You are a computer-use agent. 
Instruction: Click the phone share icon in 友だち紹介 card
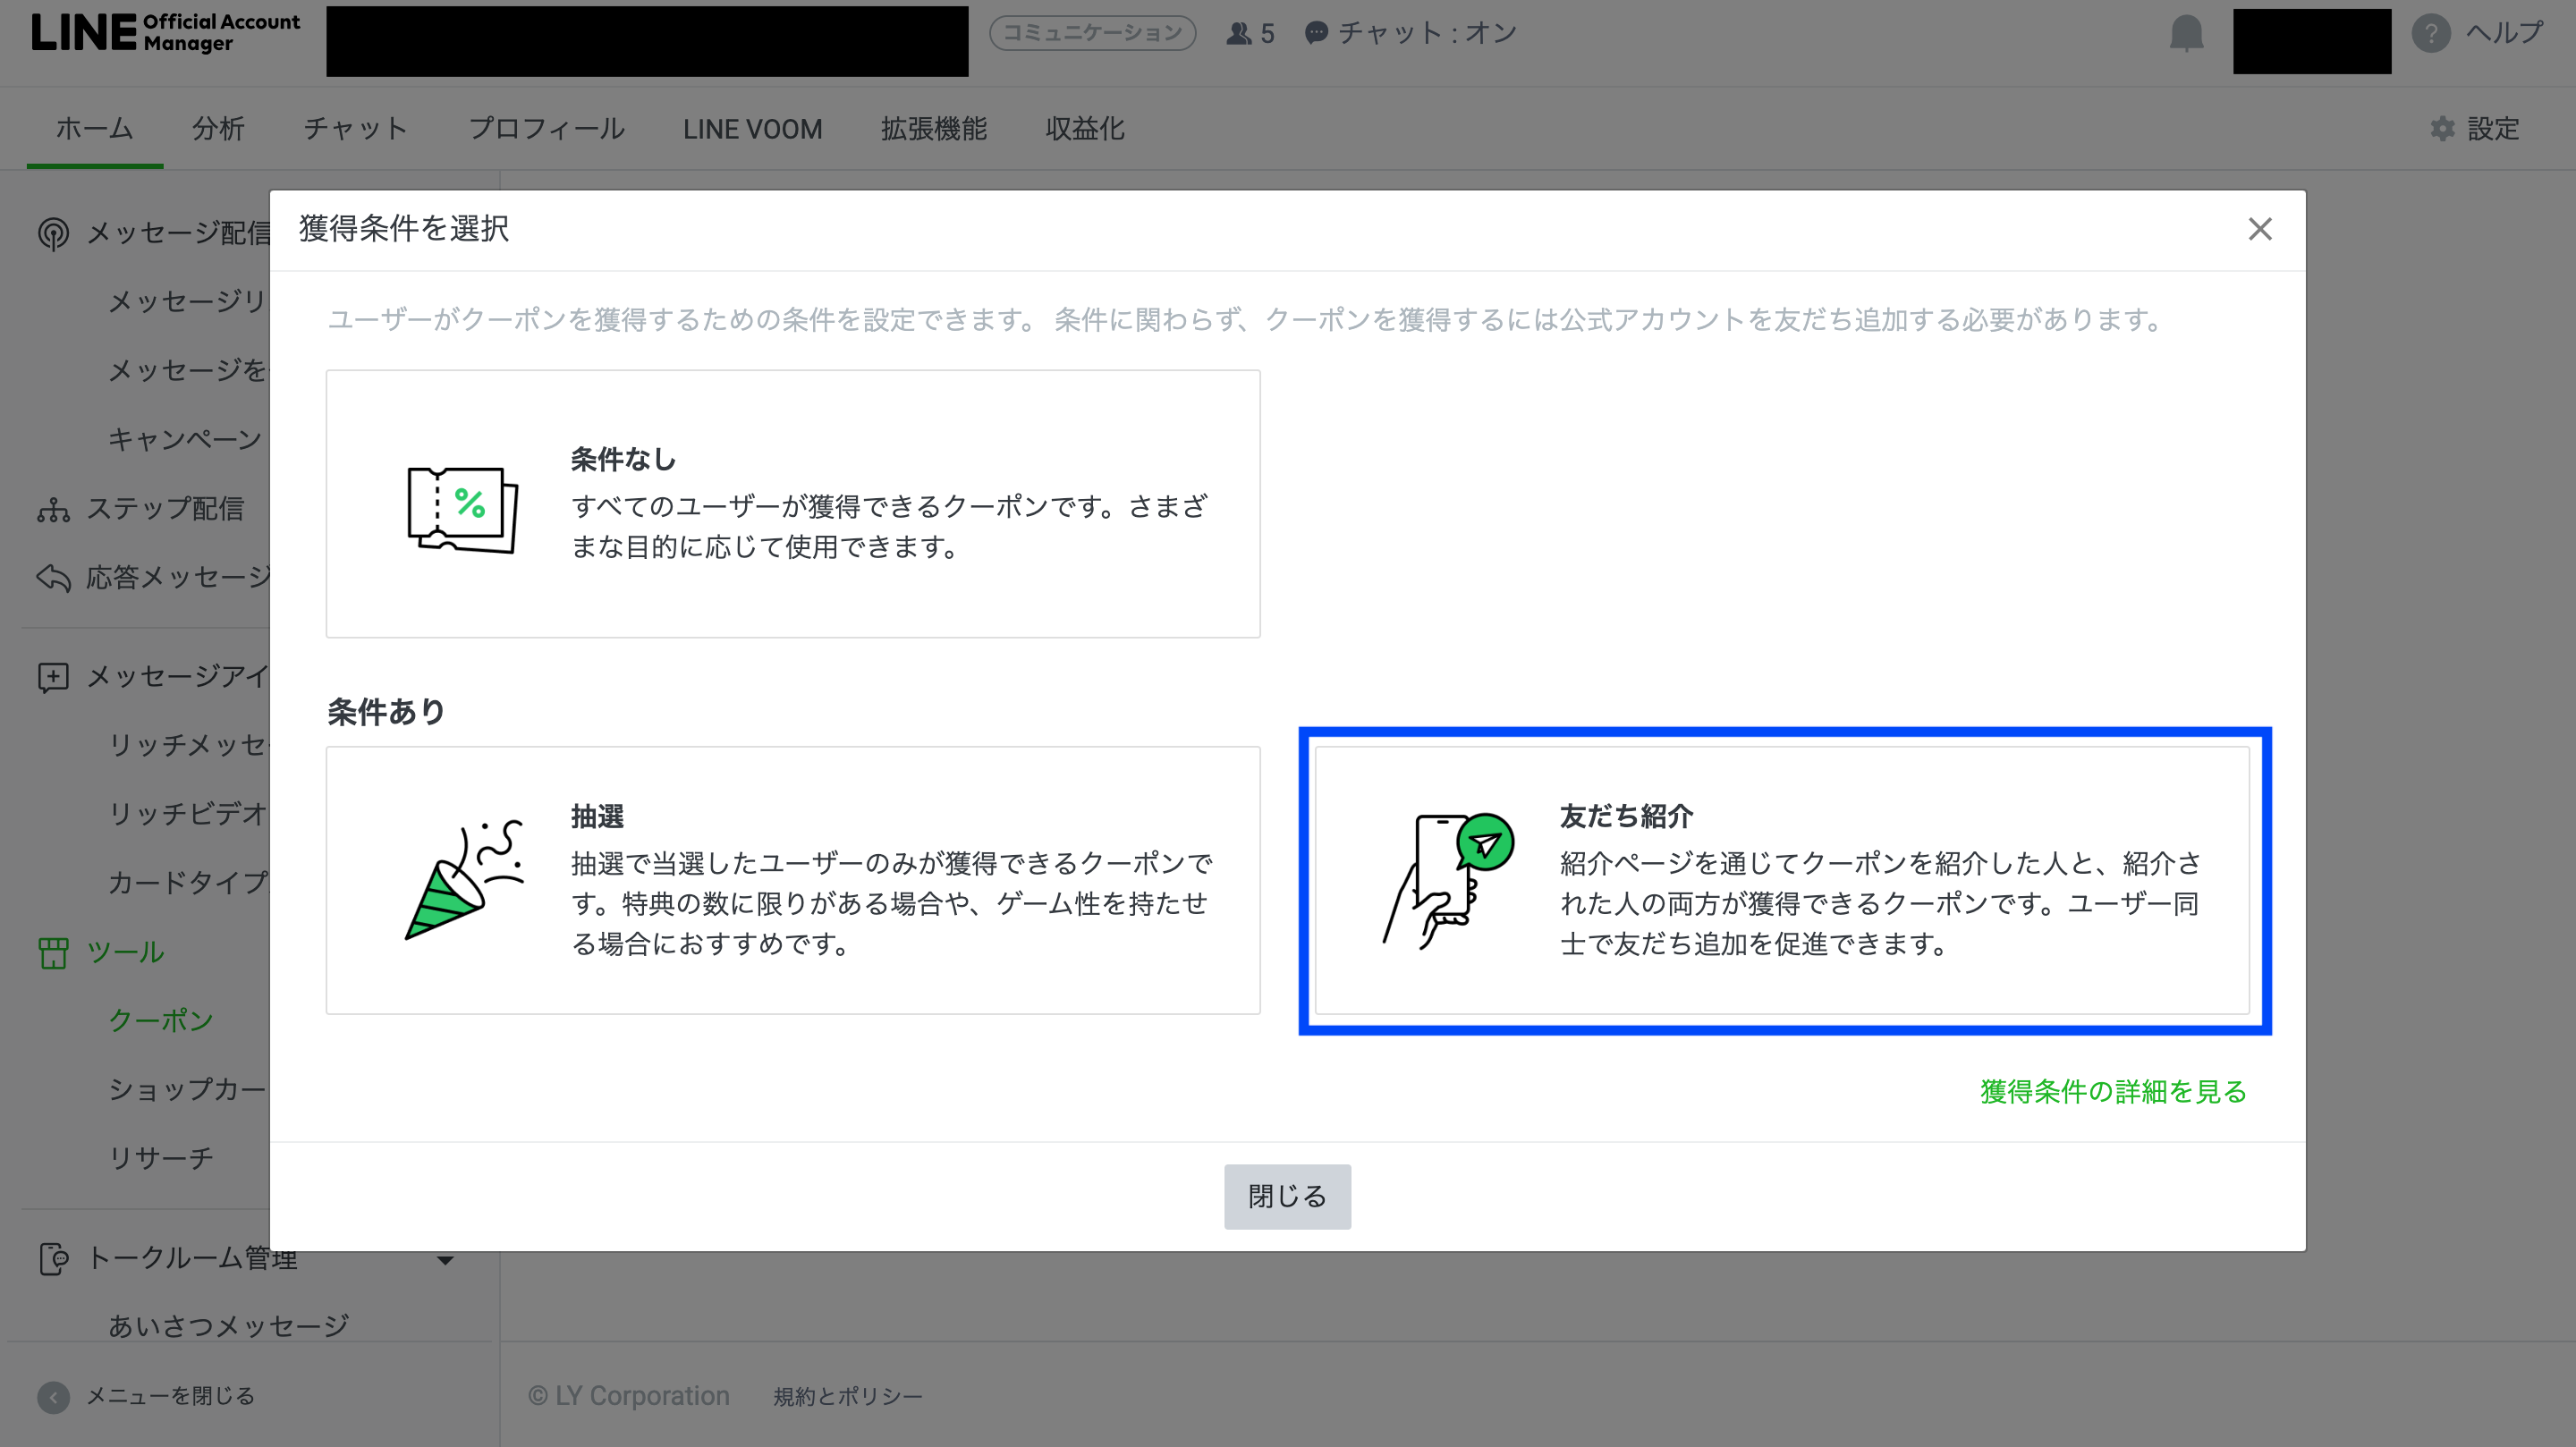1448,880
